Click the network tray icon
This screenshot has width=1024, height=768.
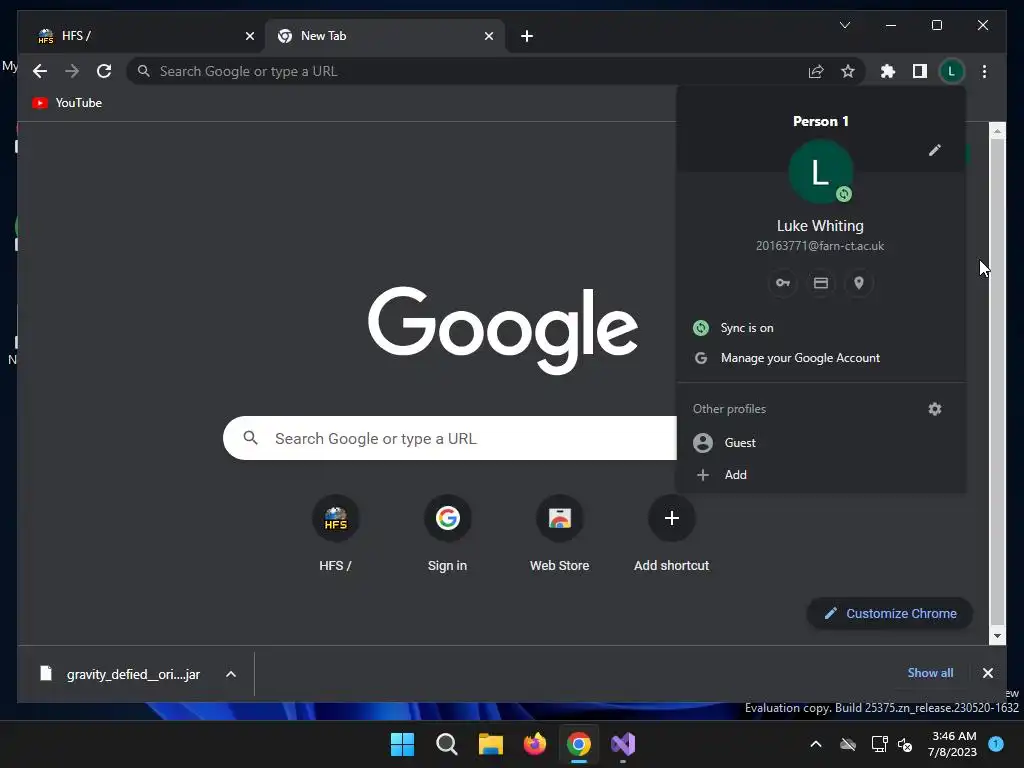click(x=879, y=744)
